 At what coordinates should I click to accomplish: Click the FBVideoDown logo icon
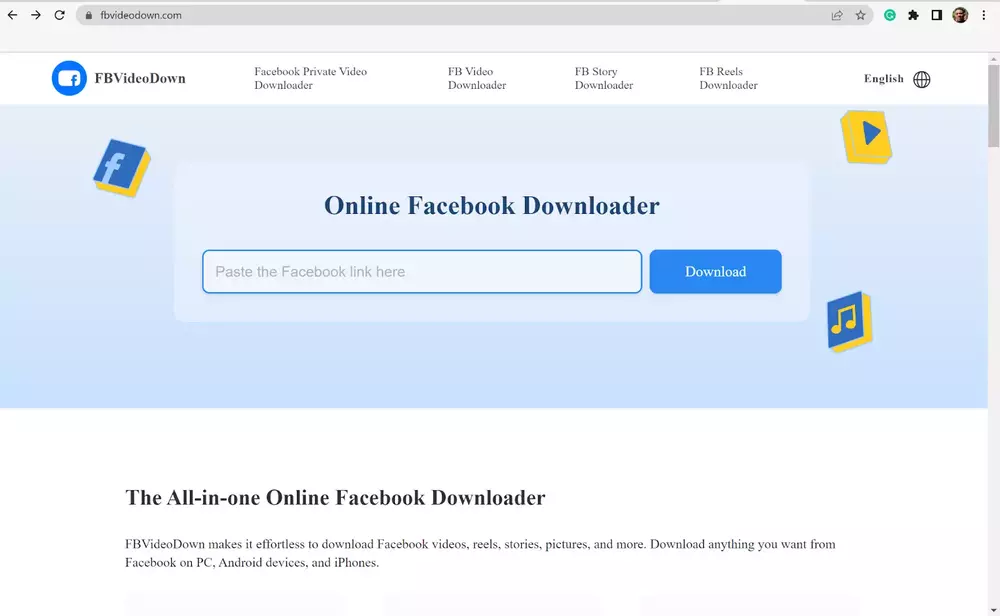tap(69, 78)
